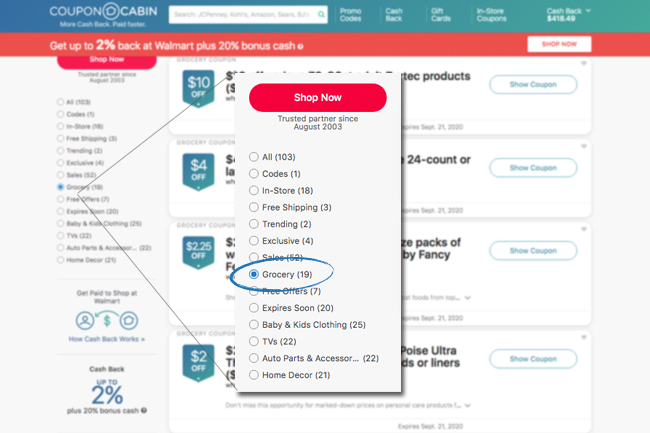This screenshot has height=433, width=650.
Task: Favorite the $10 OFF coupon with its heart icon
Action: 584,63
